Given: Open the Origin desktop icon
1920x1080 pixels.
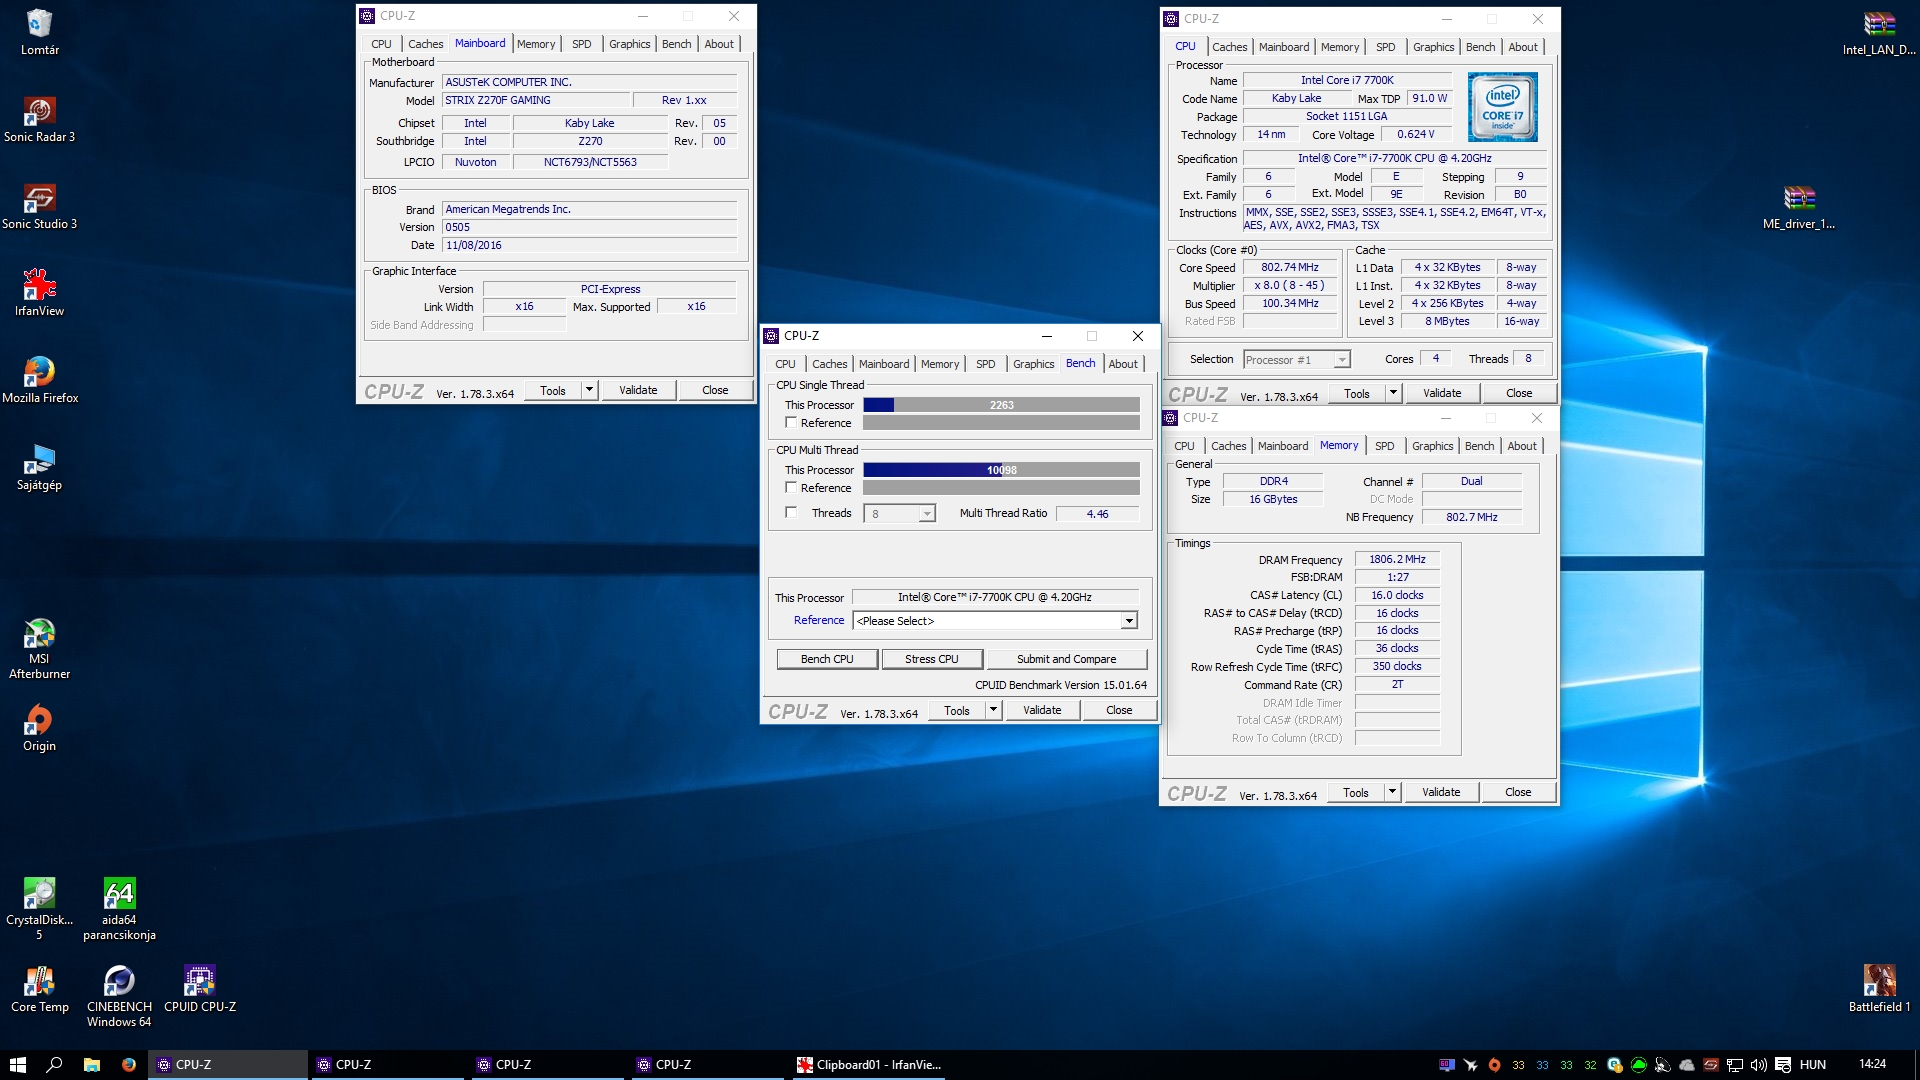Looking at the screenshot, I should (39, 728).
